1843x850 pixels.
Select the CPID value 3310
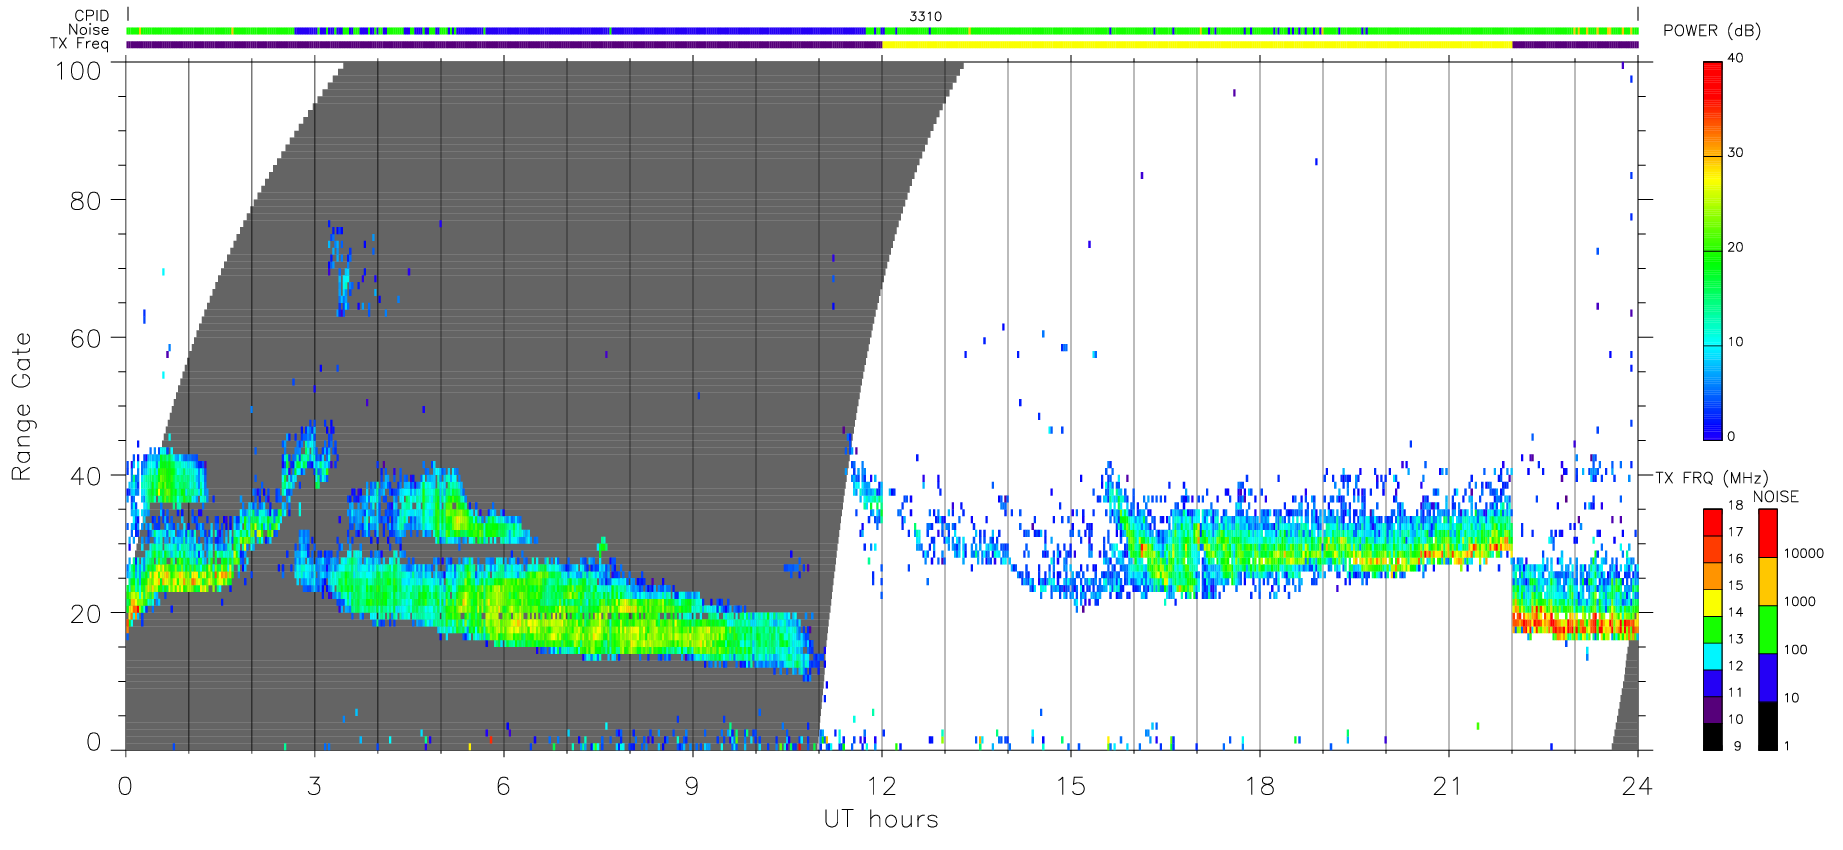(x=925, y=16)
